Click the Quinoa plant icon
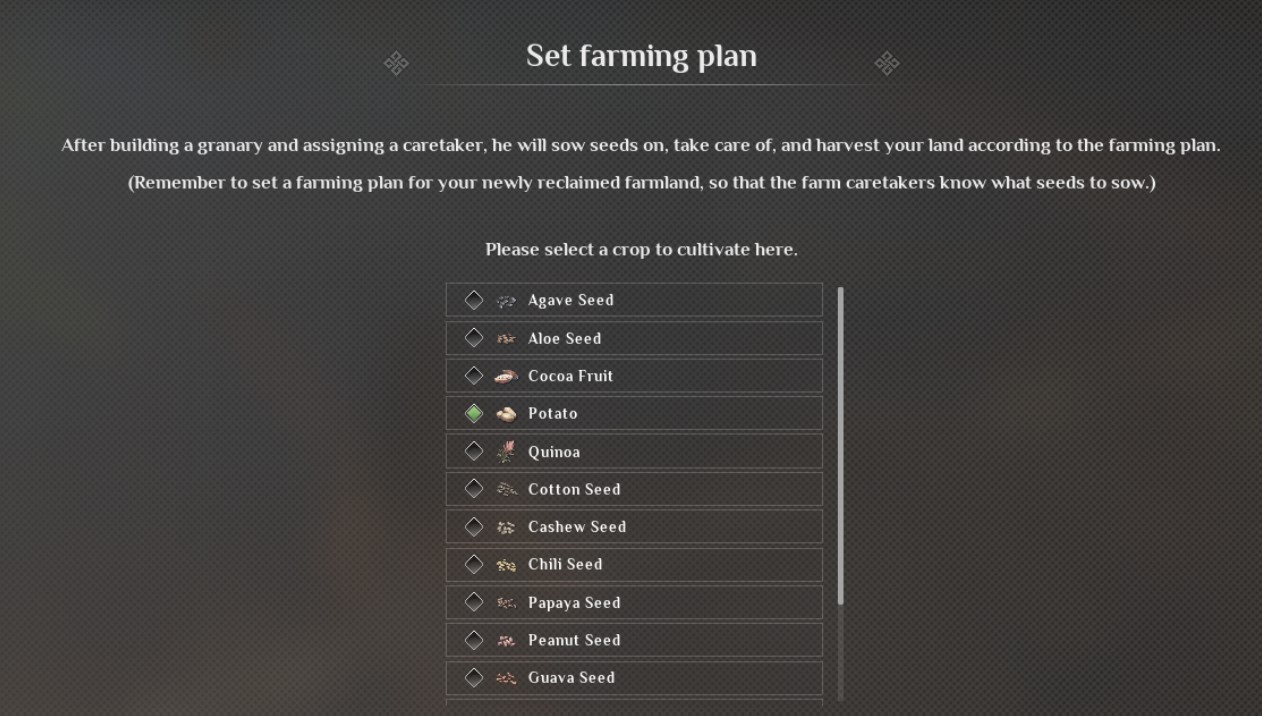1262x716 pixels. [x=506, y=451]
